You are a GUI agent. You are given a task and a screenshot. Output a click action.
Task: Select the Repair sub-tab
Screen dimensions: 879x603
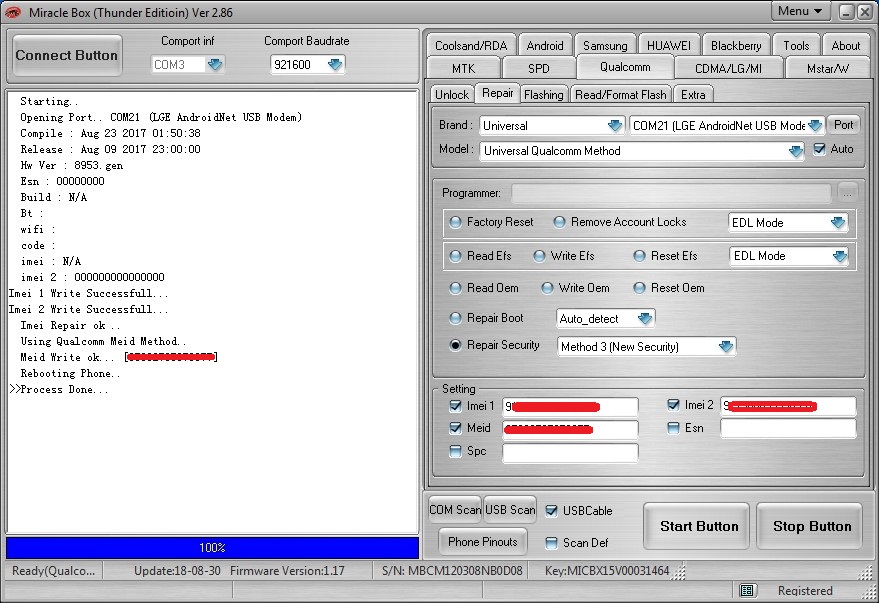click(498, 93)
